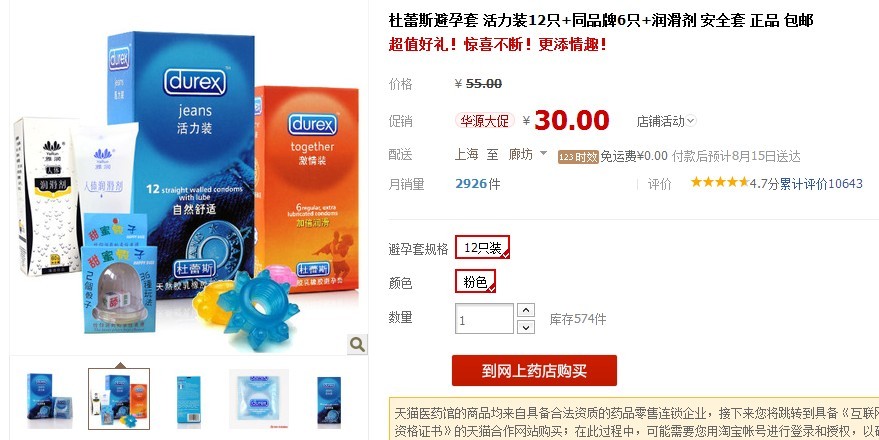Select the 粉色 color option

(475, 281)
